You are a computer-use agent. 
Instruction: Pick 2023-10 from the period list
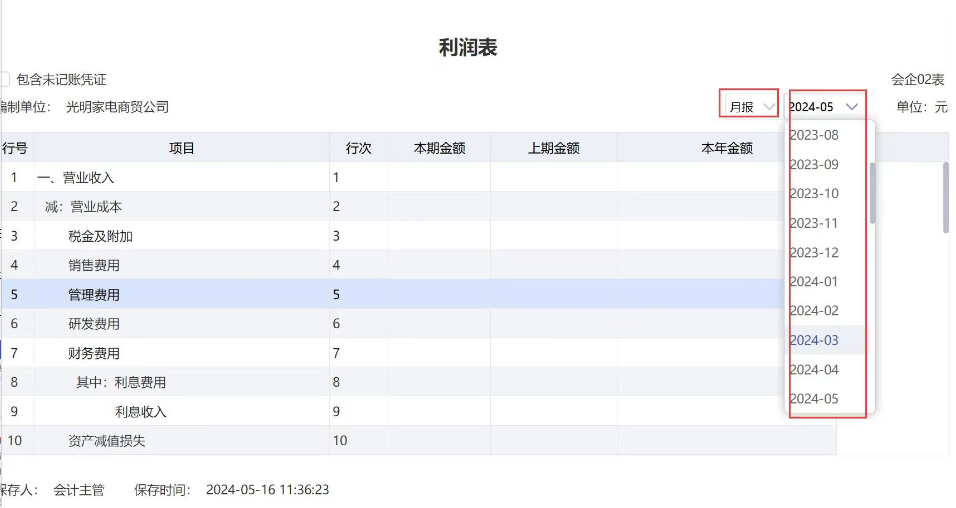click(814, 193)
